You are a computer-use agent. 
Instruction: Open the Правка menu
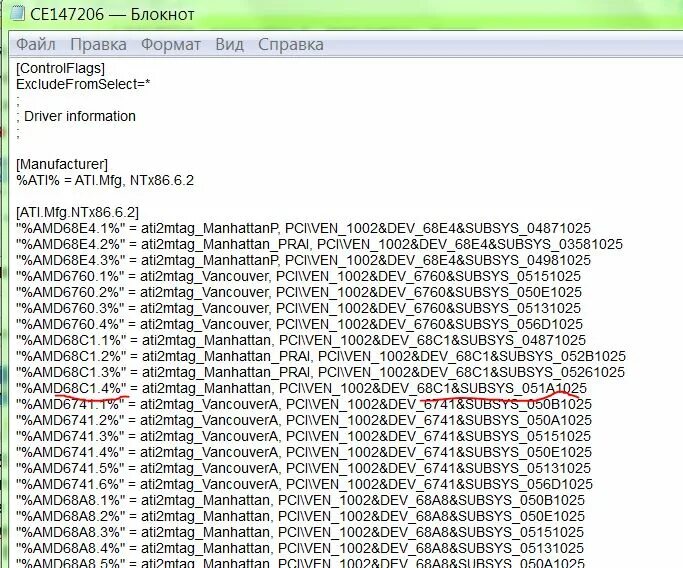click(98, 44)
